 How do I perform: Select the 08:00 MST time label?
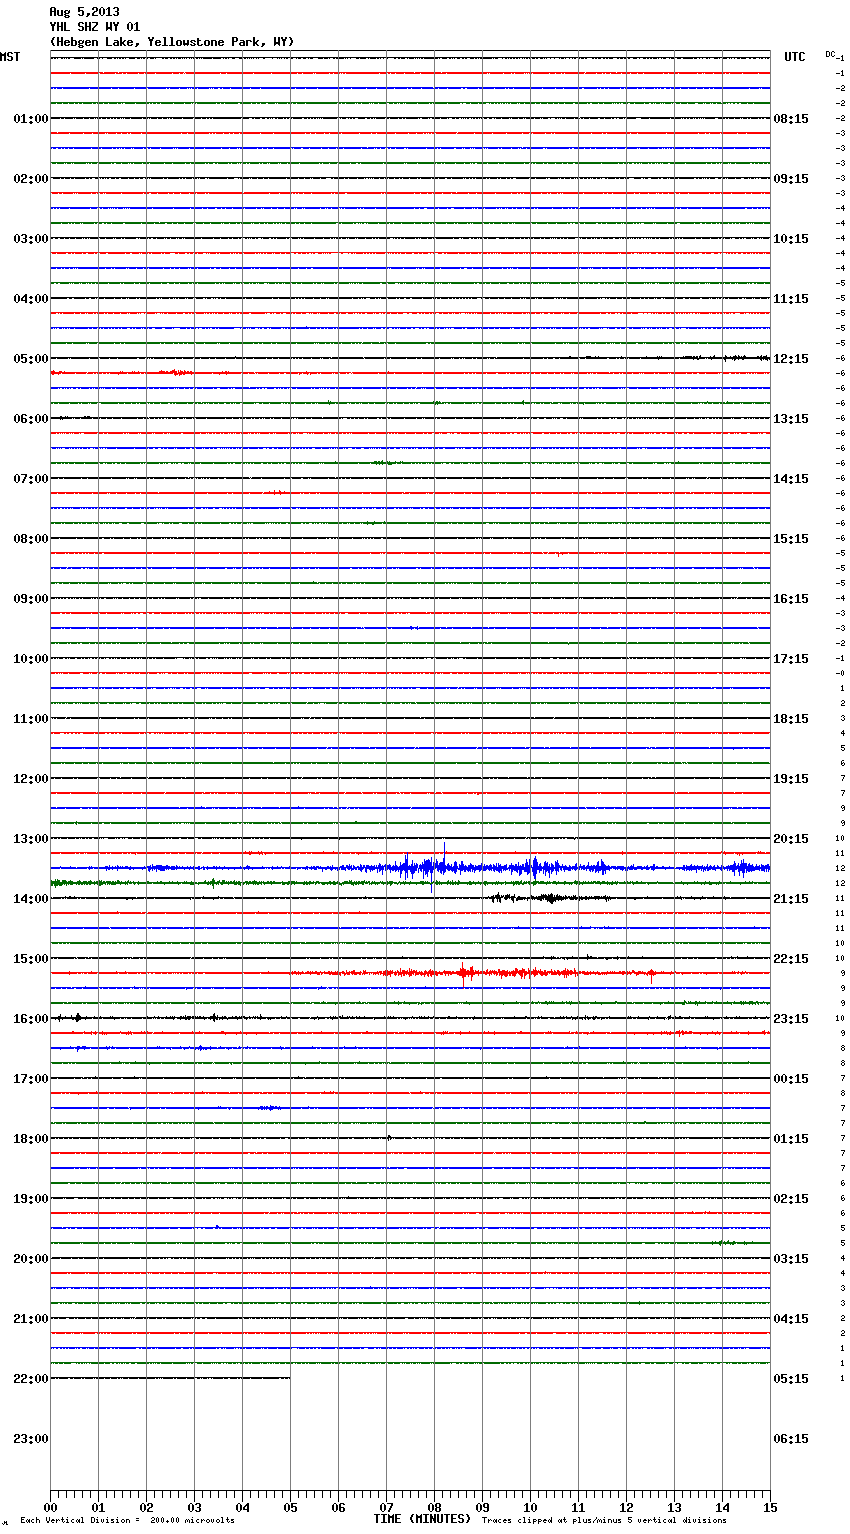(31, 539)
